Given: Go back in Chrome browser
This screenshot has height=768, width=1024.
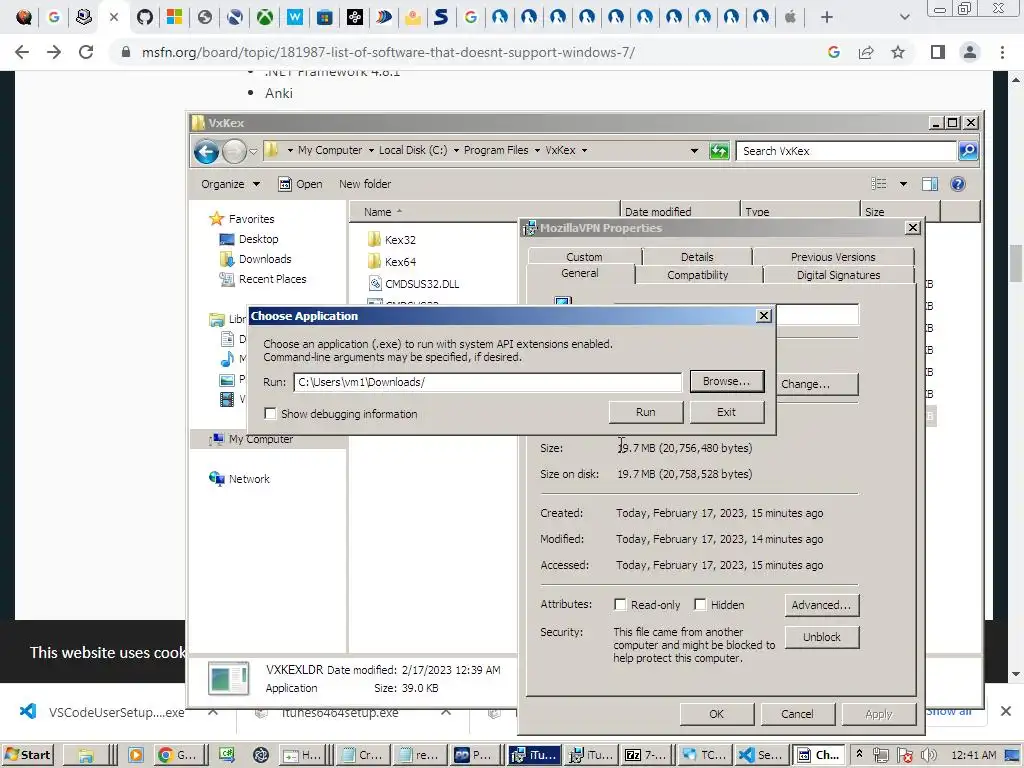Looking at the screenshot, I should (22, 52).
